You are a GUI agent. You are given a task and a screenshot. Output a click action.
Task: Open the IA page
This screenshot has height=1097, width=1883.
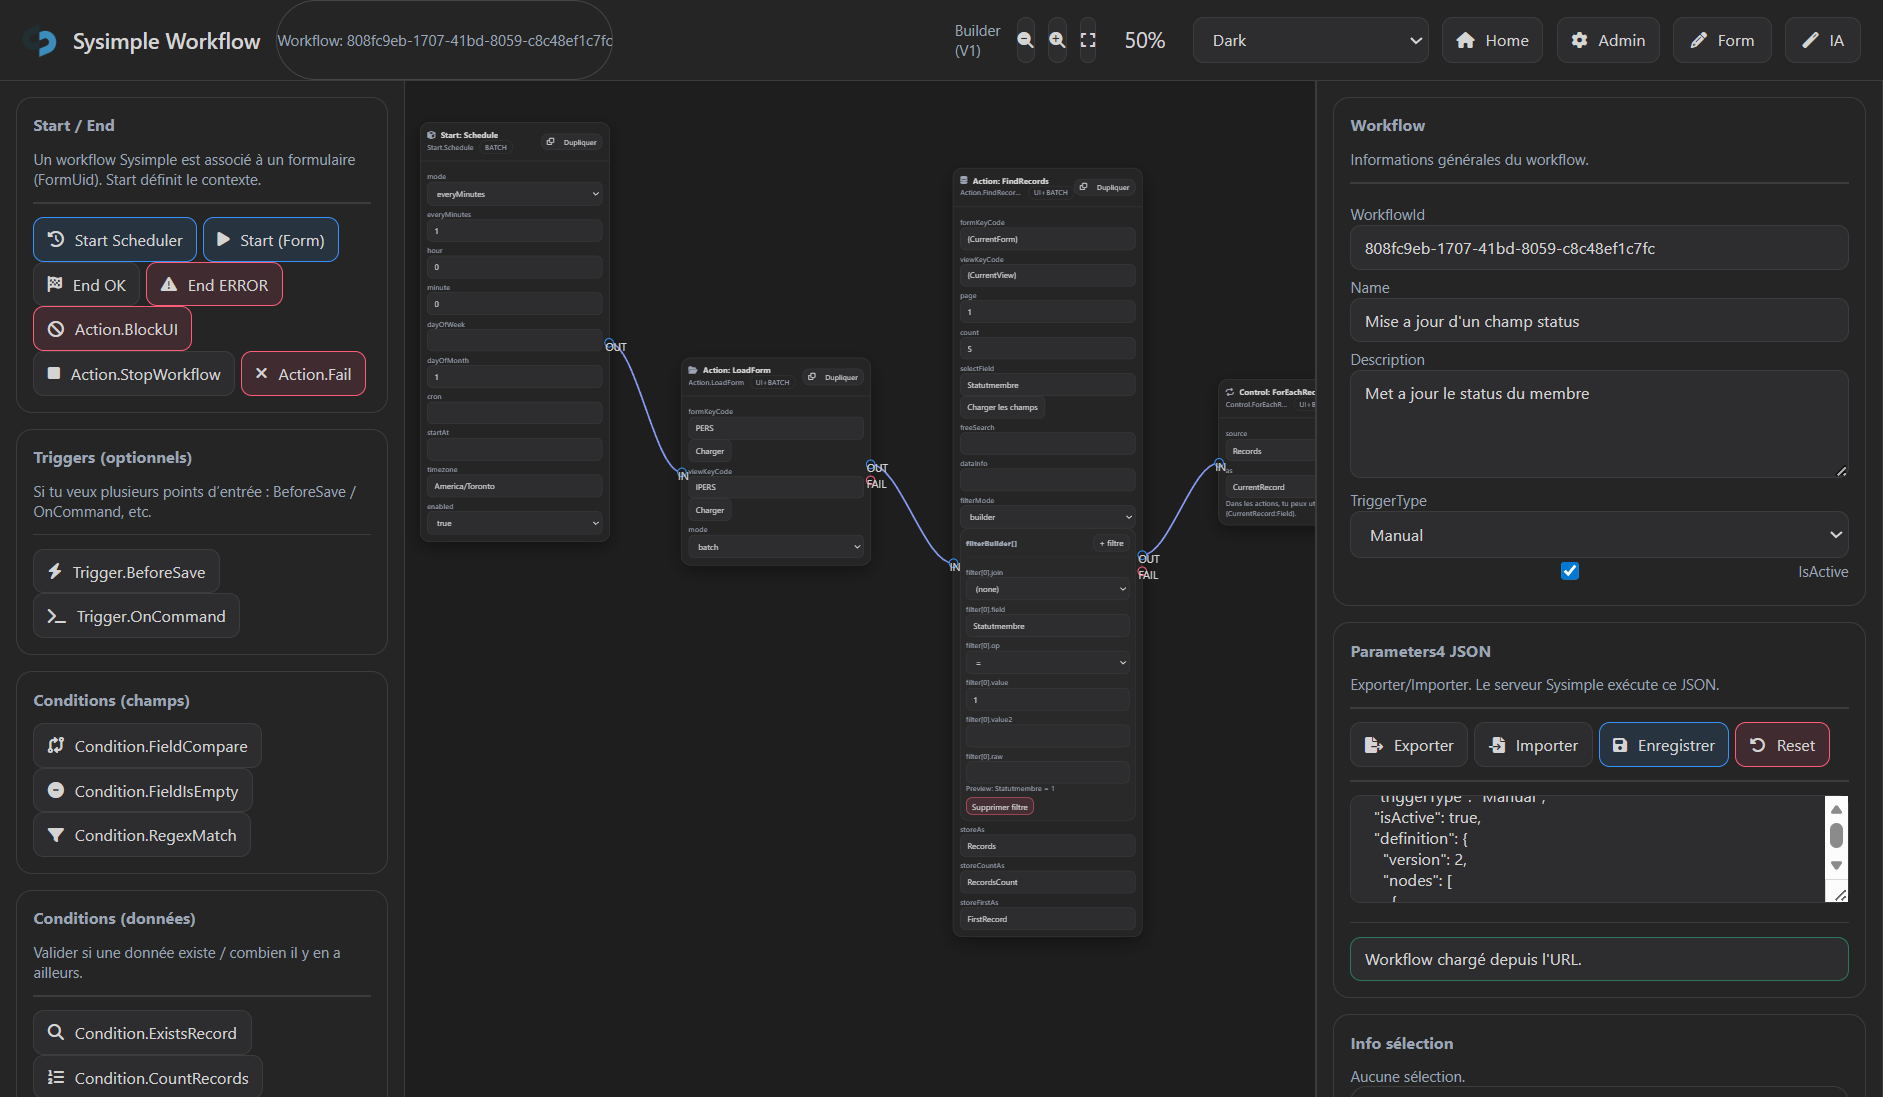click(x=1823, y=40)
